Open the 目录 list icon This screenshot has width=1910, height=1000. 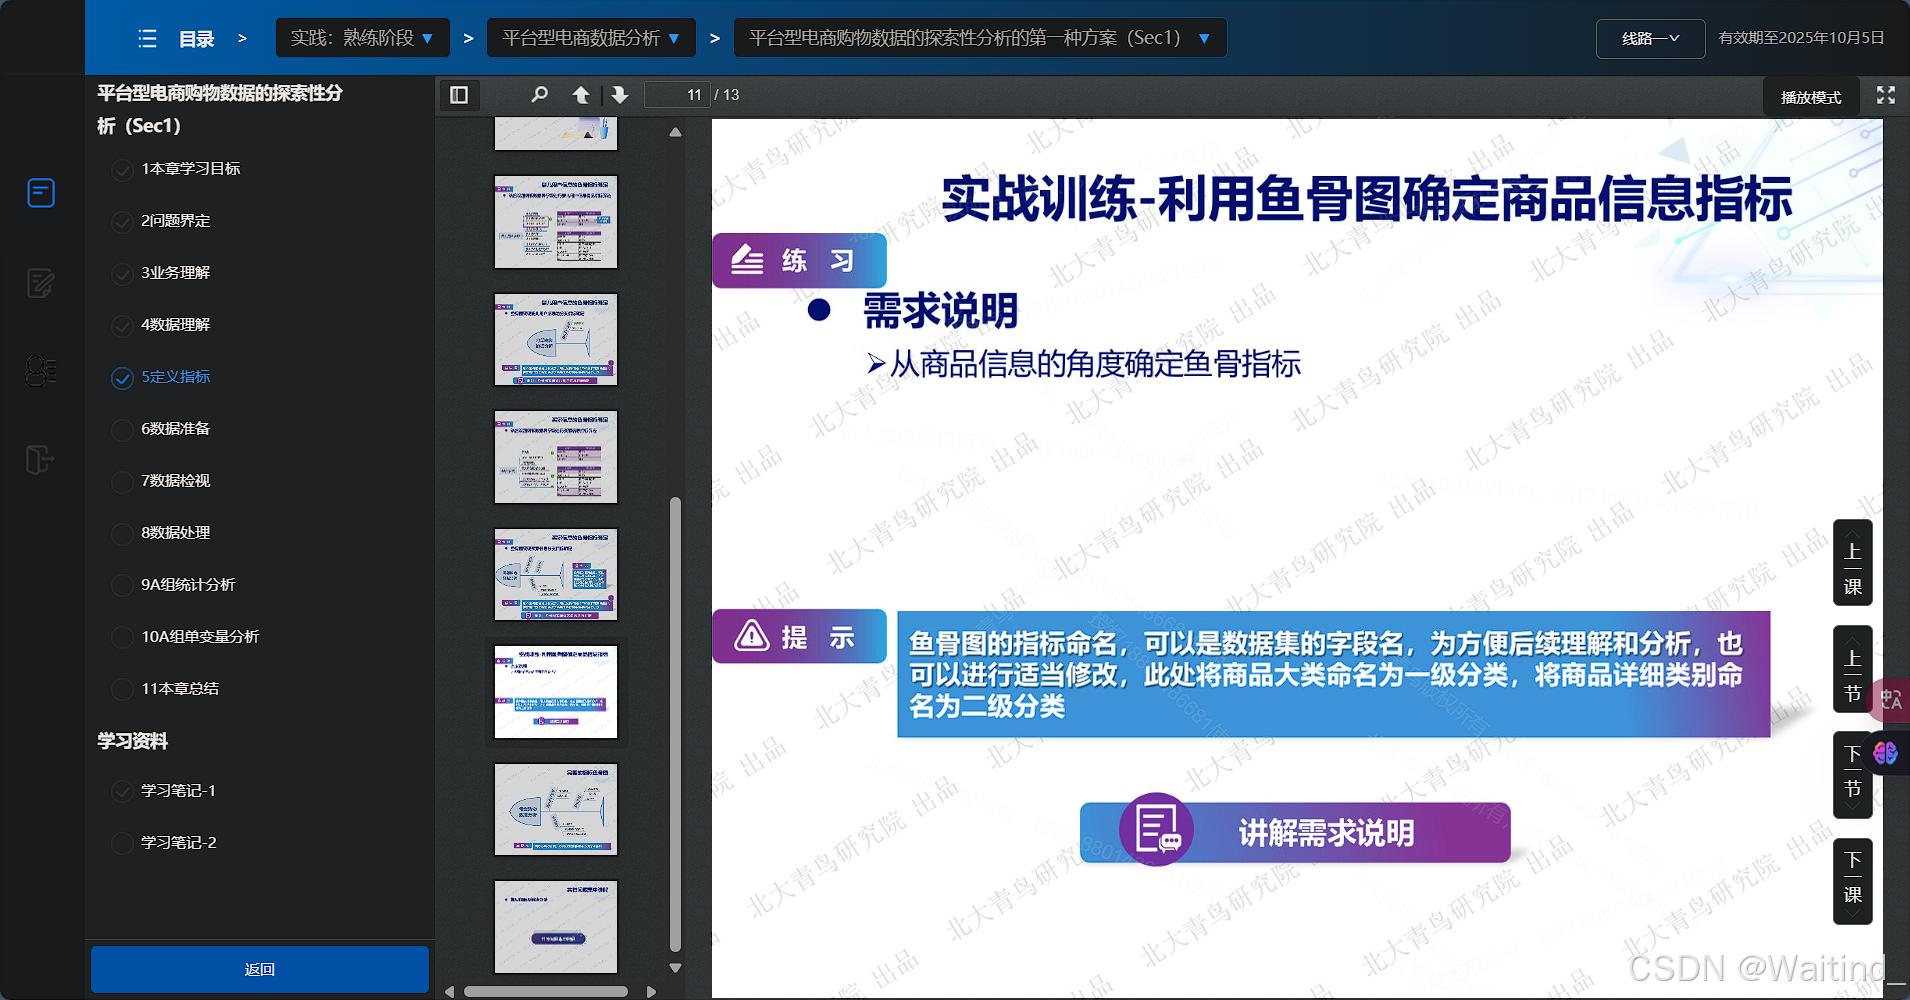coord(148,39)
